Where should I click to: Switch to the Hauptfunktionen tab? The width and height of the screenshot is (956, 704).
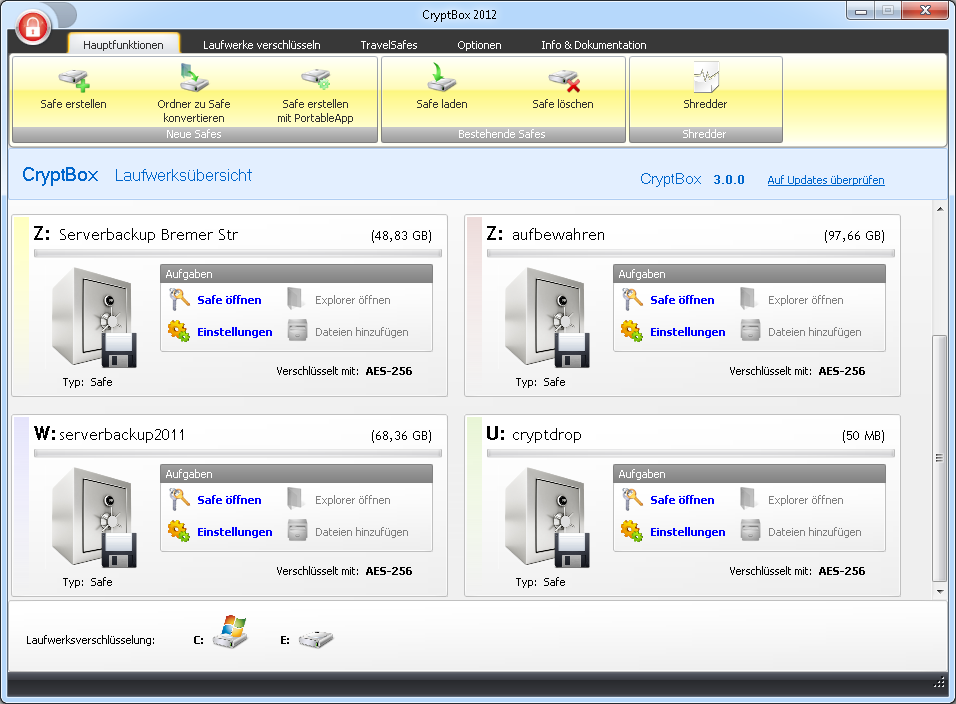click(123, 44)
